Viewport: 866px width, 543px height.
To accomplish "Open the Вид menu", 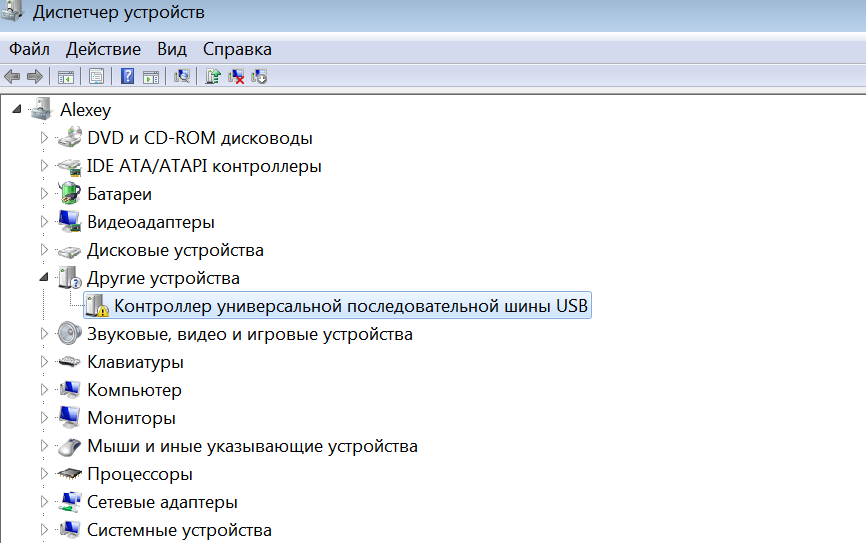I will tap(172, 49).
